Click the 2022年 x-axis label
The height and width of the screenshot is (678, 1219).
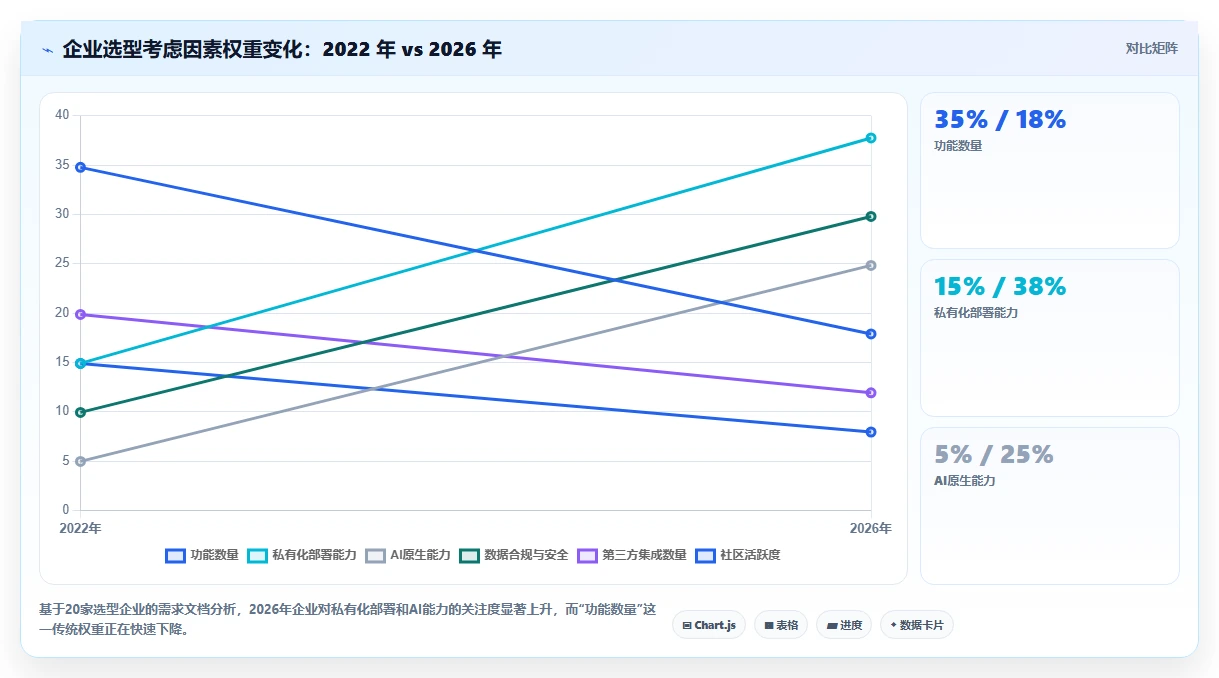click(x=80, y=528)
